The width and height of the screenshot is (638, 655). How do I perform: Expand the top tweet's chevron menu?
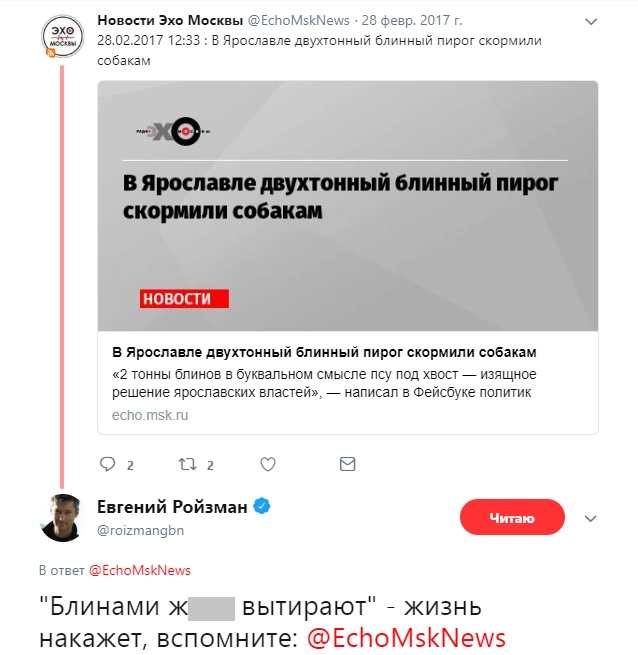point(591,21)
